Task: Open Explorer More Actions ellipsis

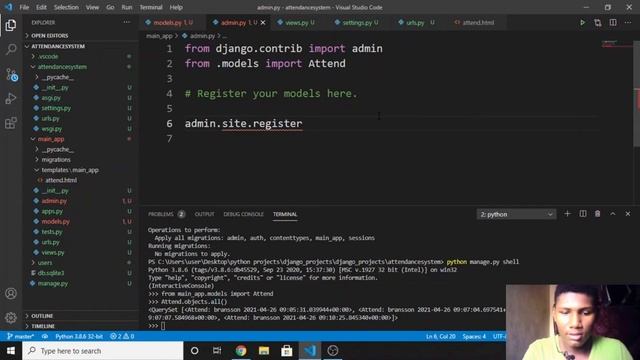Action: point(127,22)
